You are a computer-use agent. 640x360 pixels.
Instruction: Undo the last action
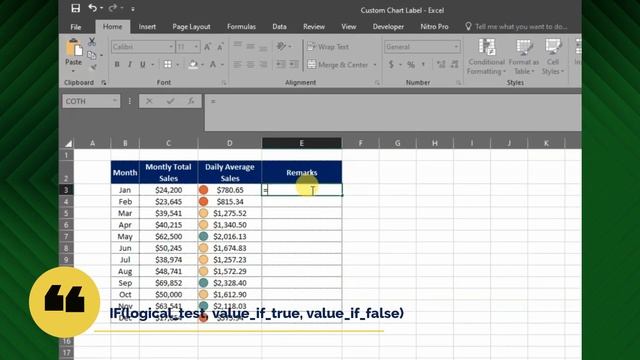click(x=92, y=8)
